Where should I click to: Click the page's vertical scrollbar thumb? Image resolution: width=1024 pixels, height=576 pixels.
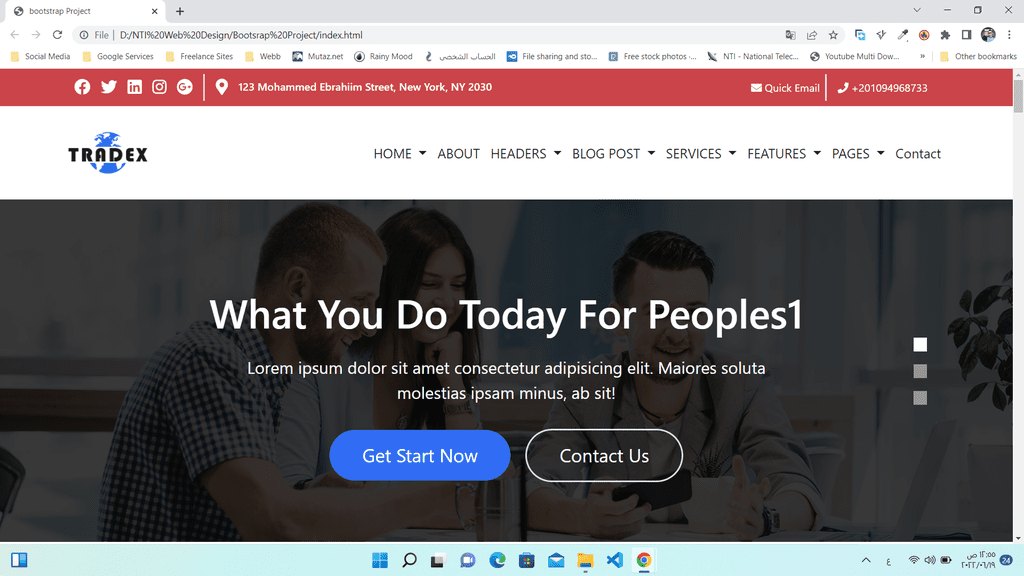1018,97
